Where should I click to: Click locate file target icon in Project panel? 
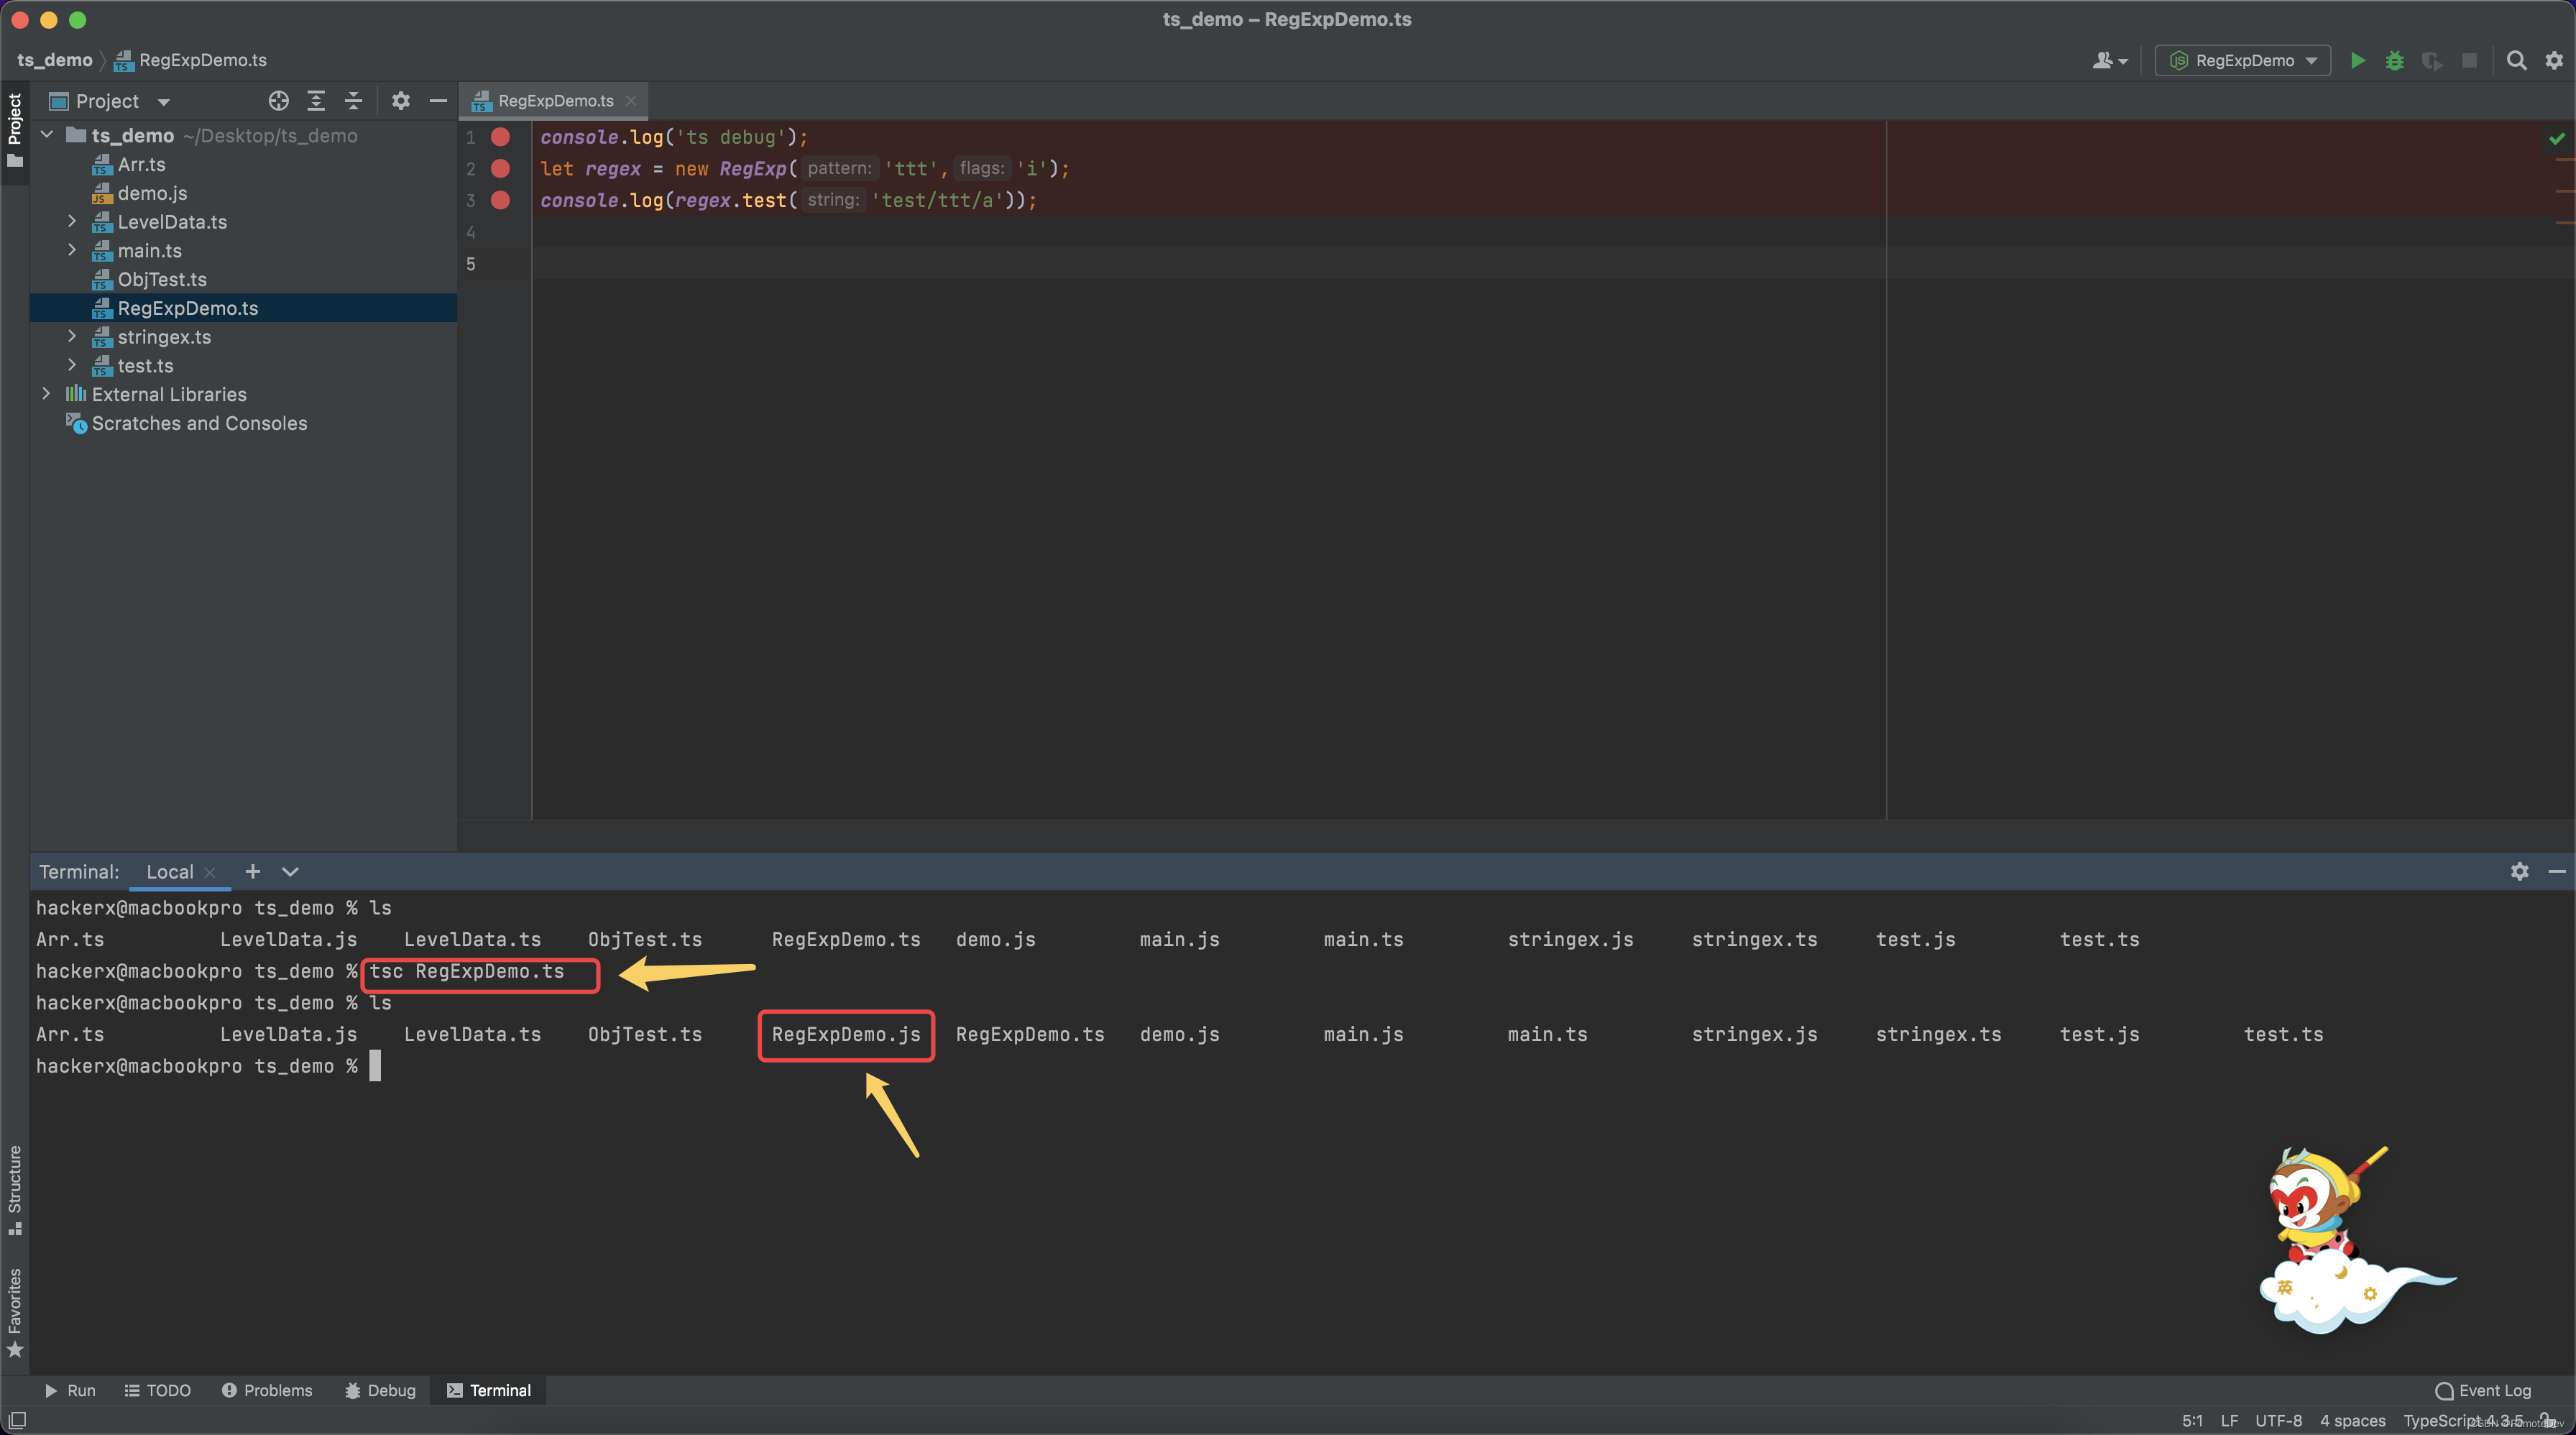[278, 101]
